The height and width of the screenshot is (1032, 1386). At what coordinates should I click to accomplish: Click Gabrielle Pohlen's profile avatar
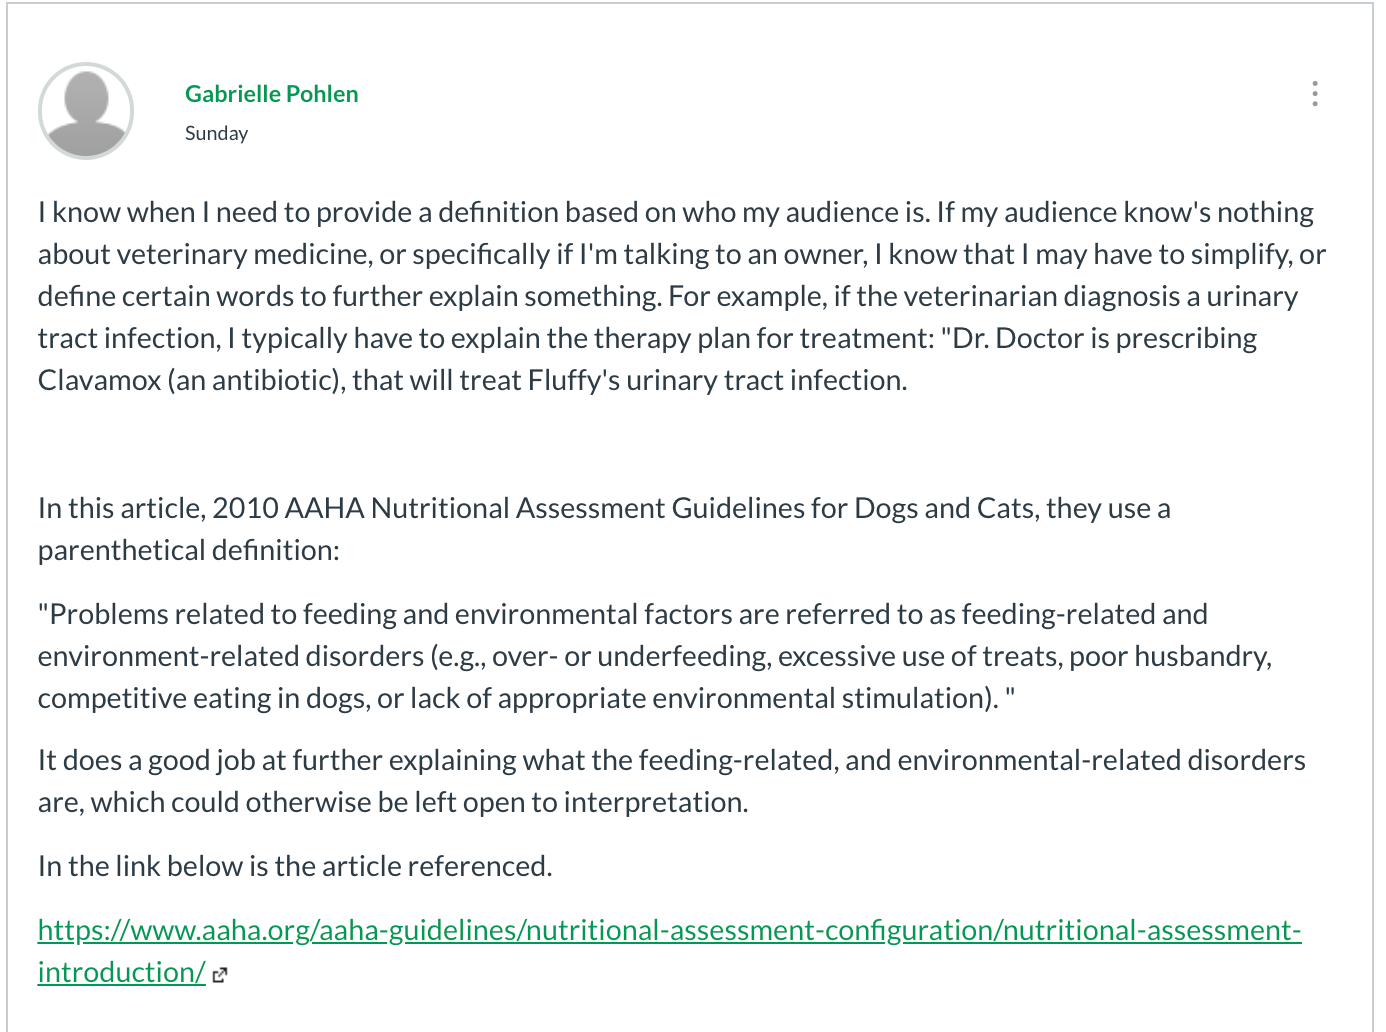click(x=86, y=111)
